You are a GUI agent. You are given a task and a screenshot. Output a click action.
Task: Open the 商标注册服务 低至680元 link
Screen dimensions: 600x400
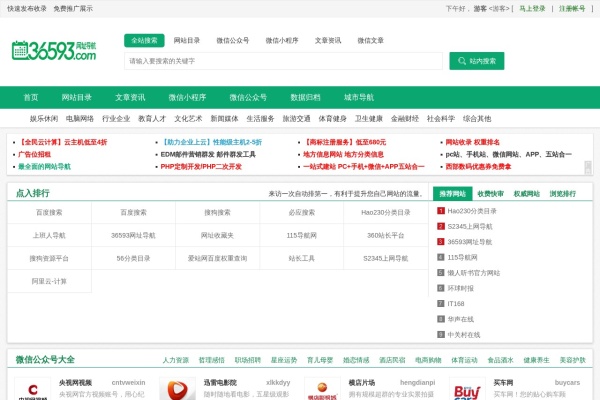click(x=345, y=142)
